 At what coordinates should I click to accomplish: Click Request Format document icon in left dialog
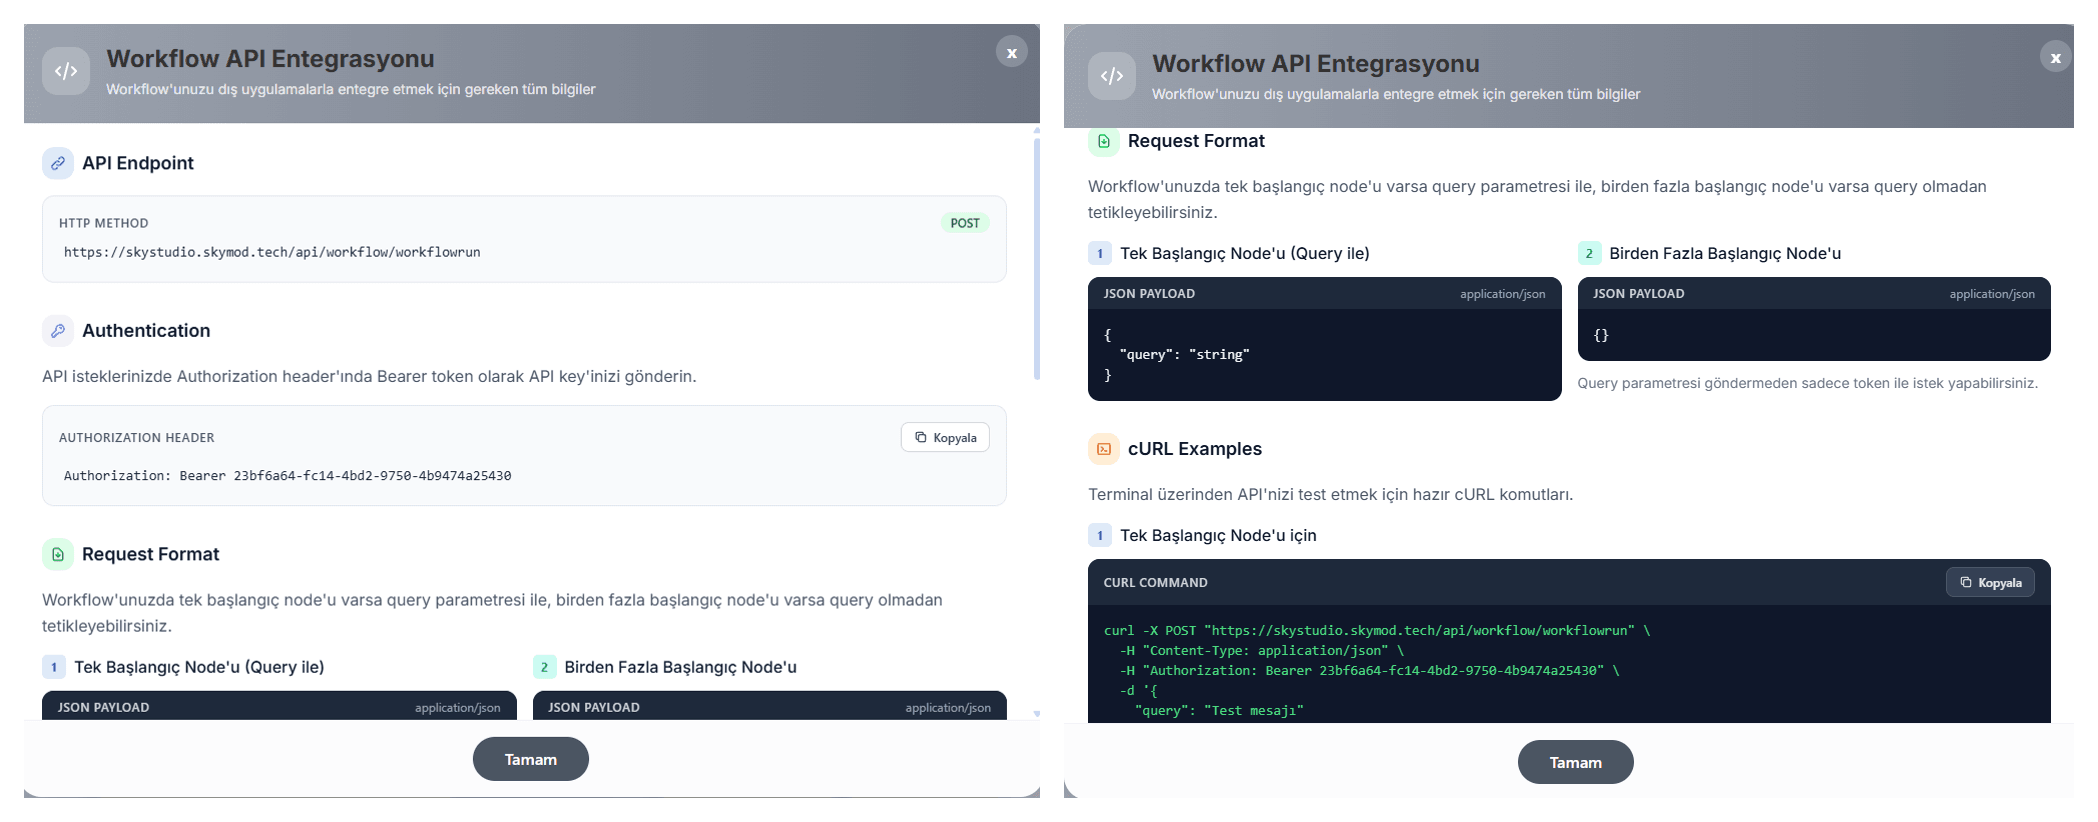[x=58, y=554]
